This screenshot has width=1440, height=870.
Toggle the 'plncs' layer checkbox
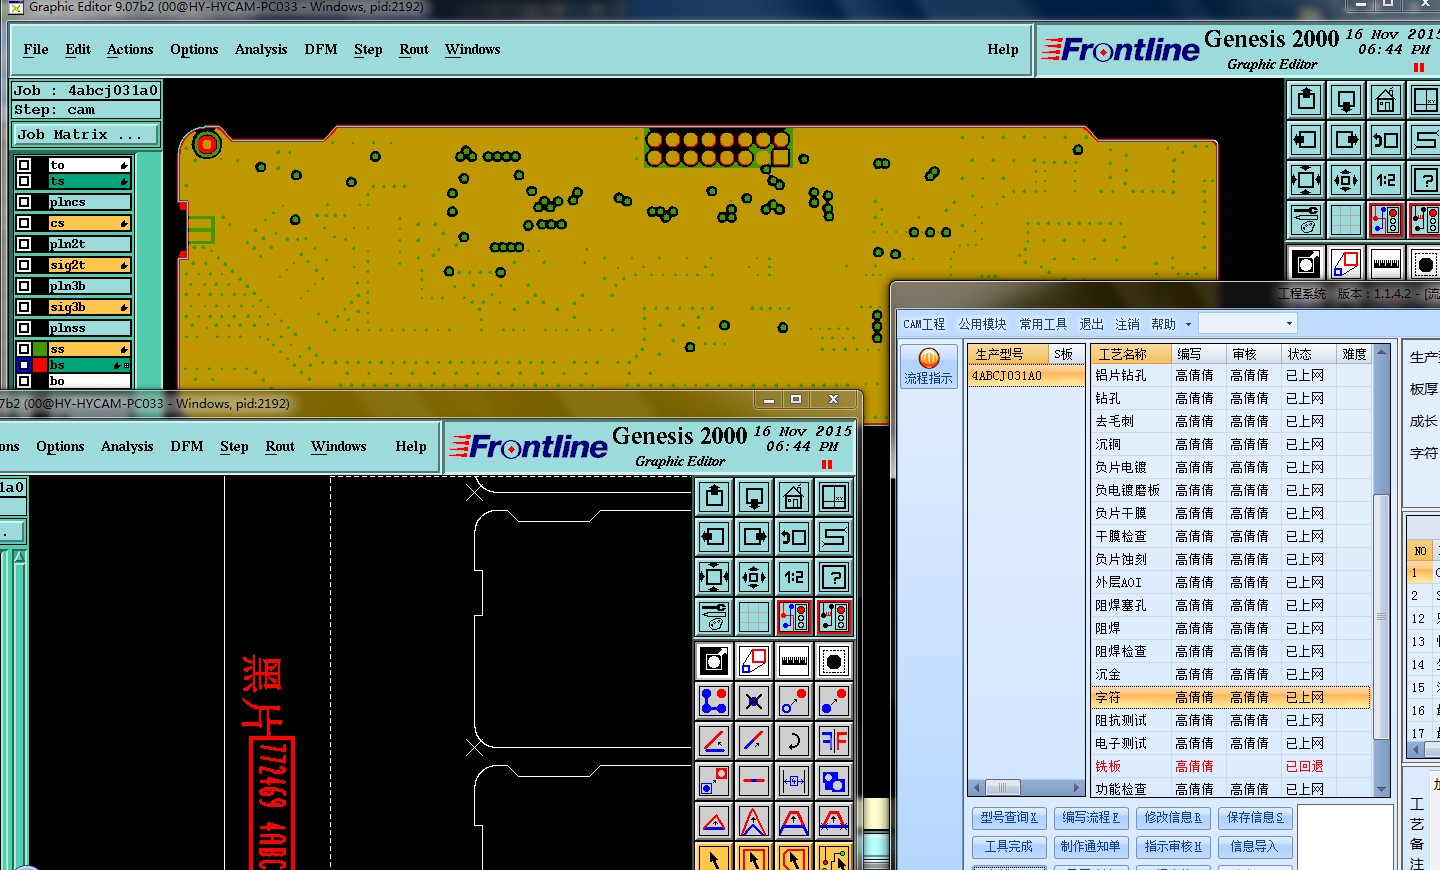[x=24, y=202]
